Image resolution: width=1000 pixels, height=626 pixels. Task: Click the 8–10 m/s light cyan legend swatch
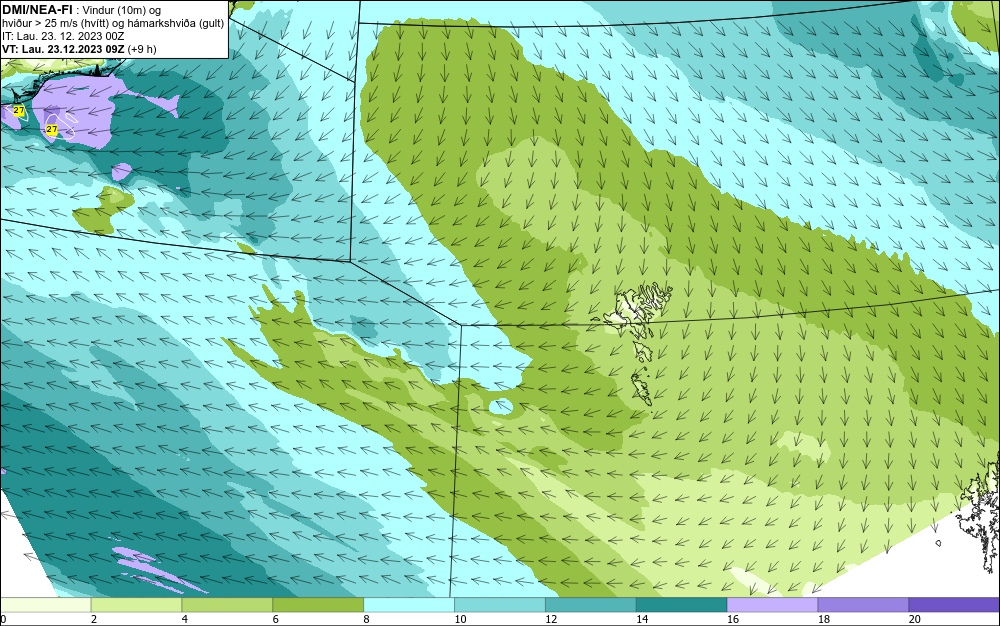tap(409, 604)
